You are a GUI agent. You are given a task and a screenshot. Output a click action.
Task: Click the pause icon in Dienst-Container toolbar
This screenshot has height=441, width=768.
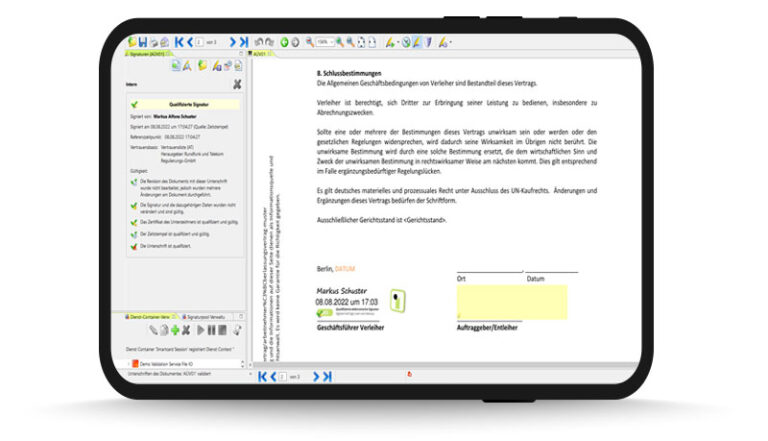coord(212,329)
